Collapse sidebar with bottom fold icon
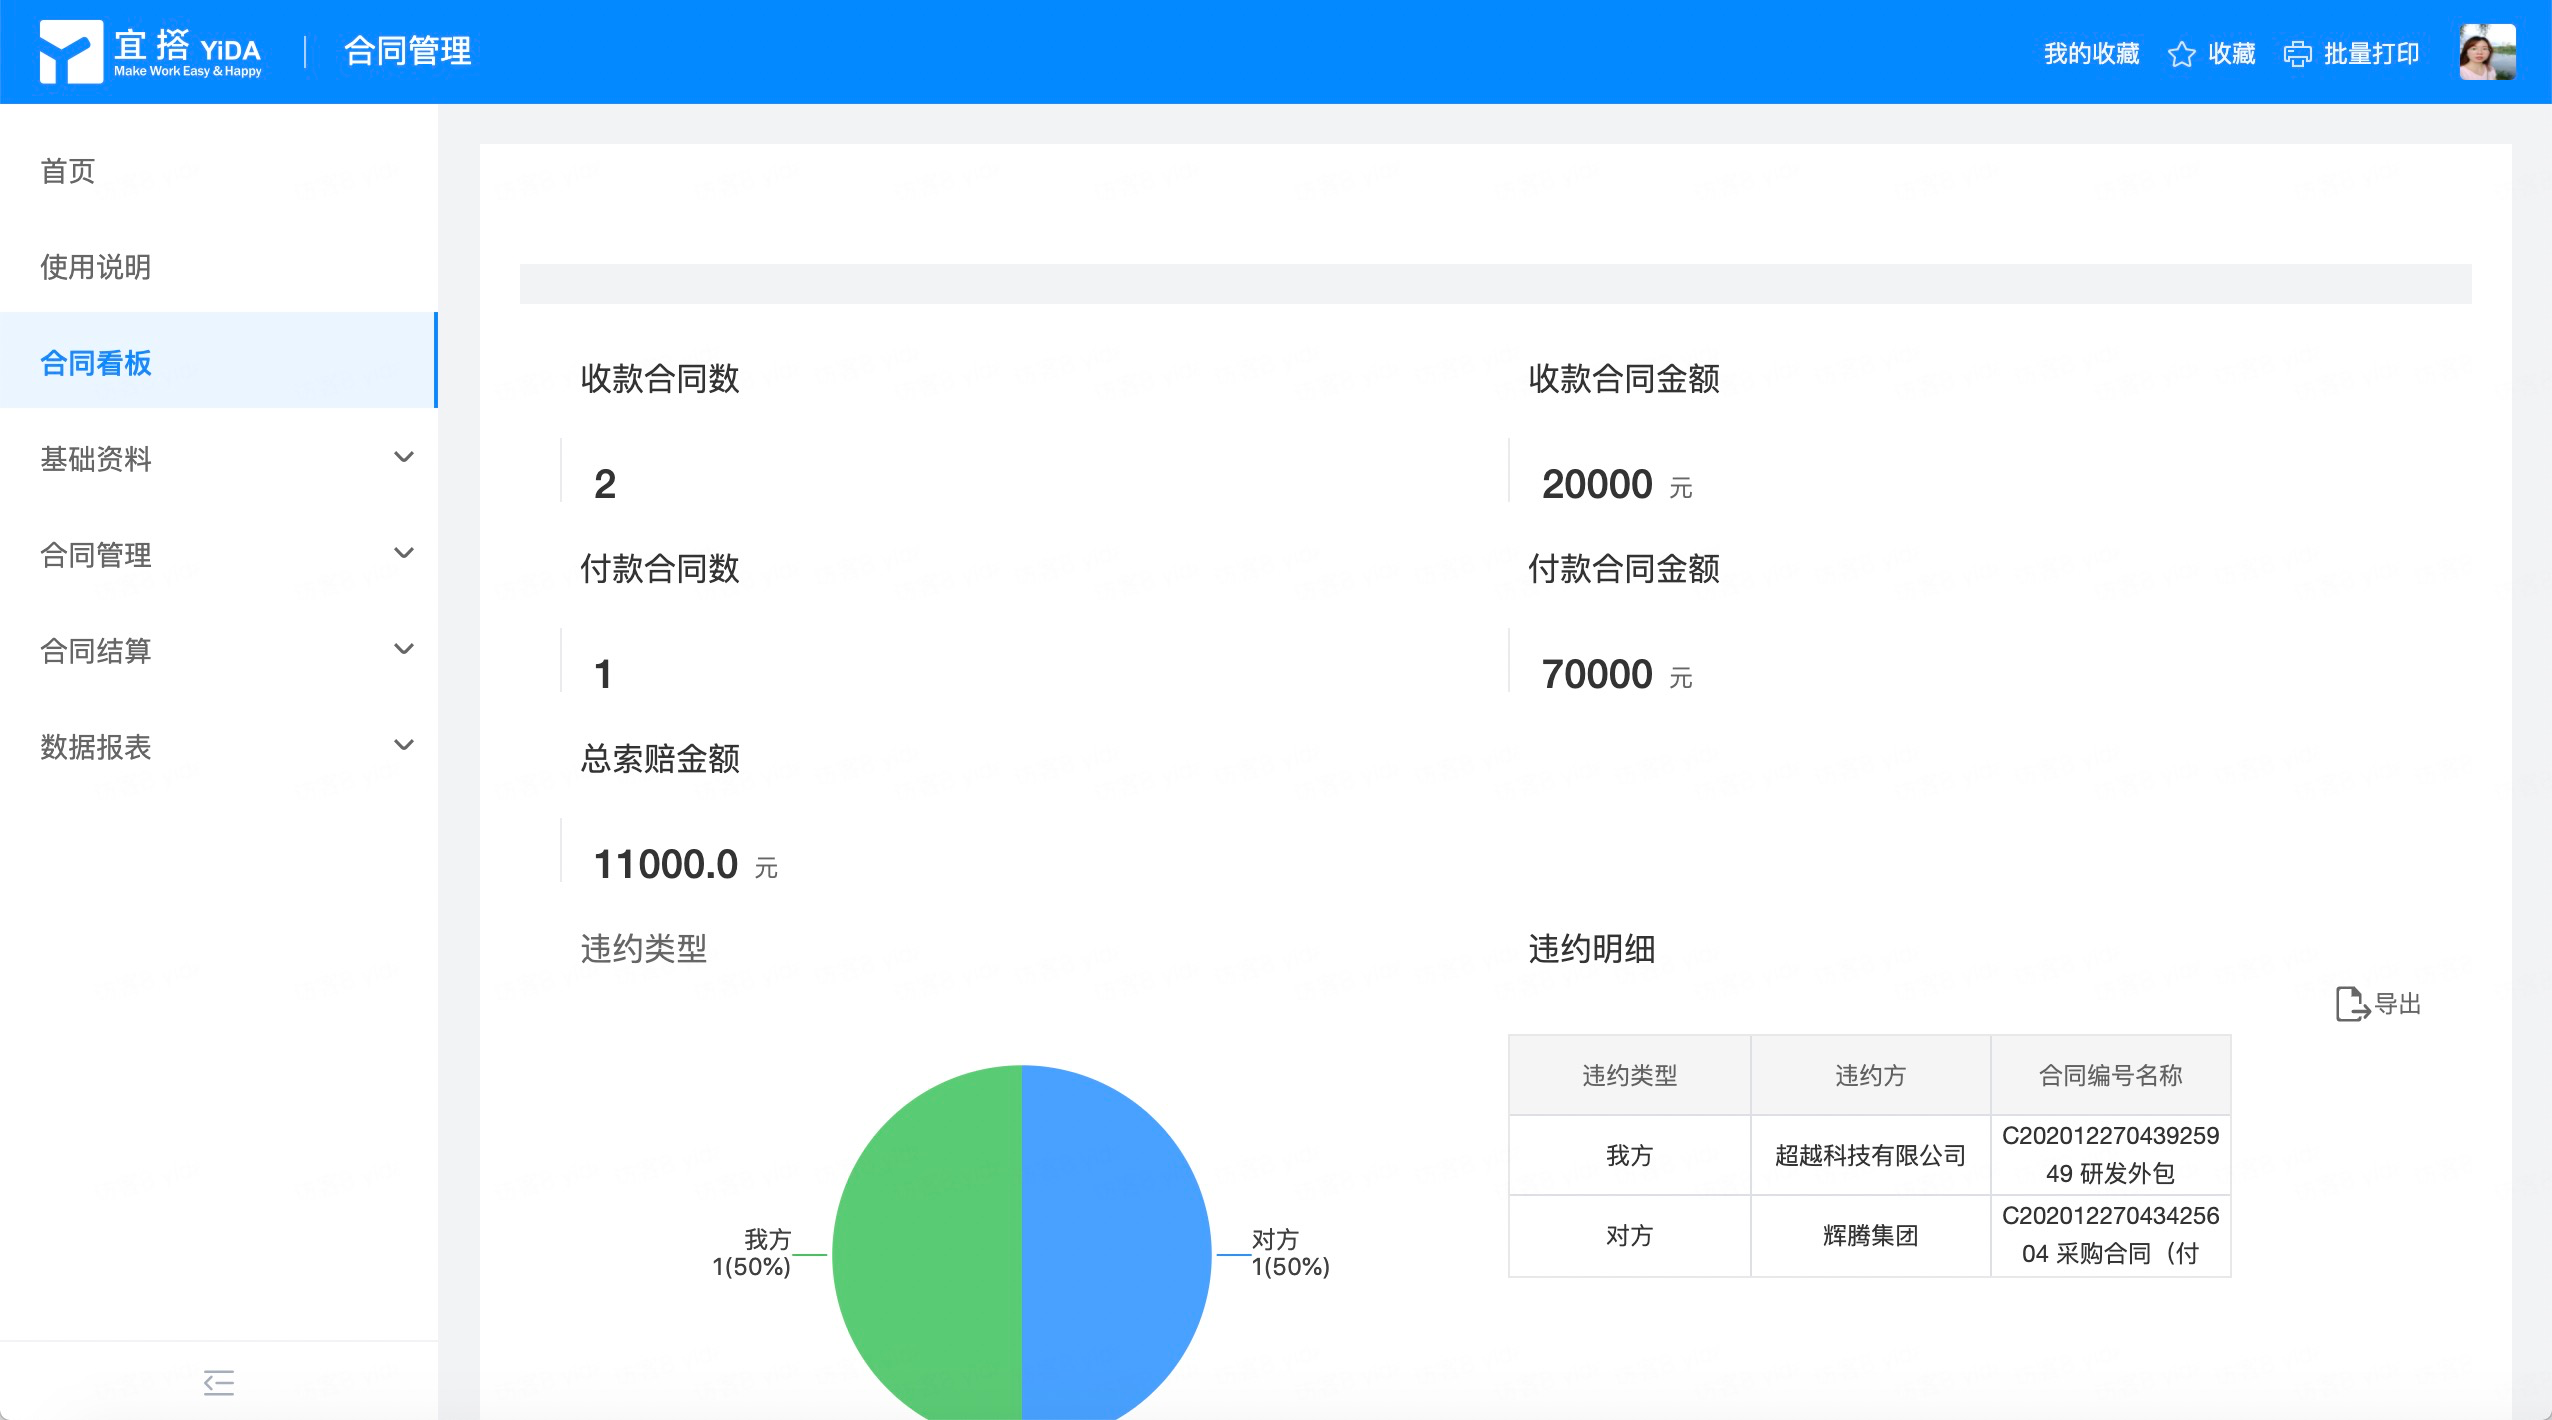The height and width of the screenshot is (1420, 2552). click(x=218, y=1382)
